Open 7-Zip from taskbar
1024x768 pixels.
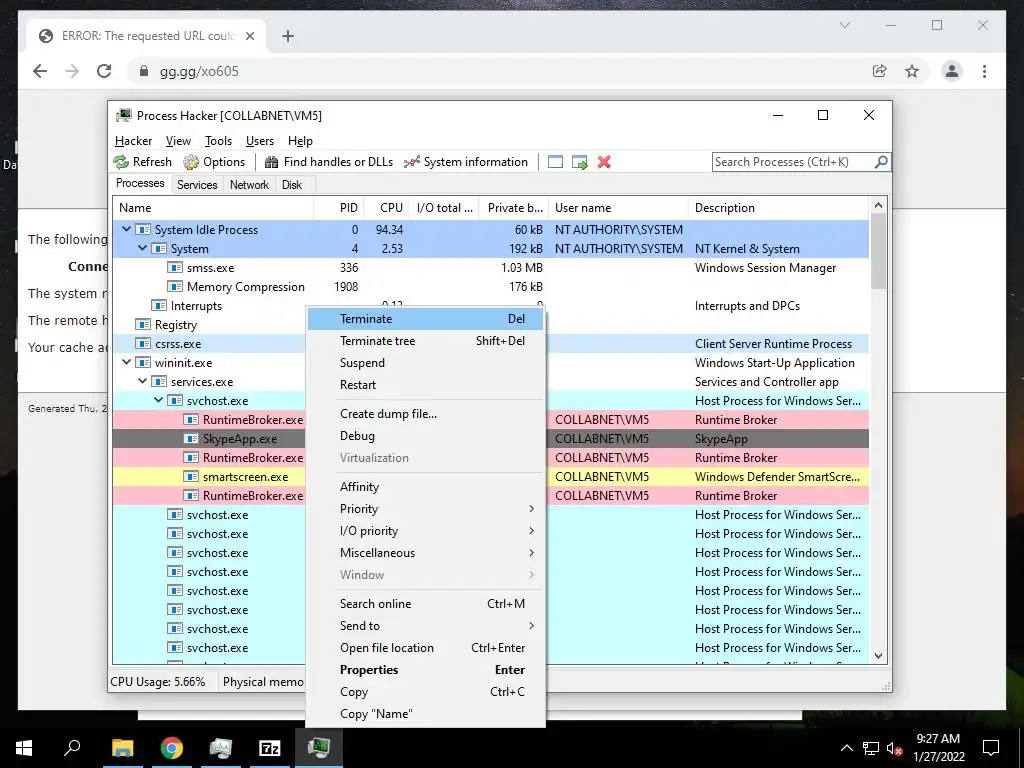269,748
